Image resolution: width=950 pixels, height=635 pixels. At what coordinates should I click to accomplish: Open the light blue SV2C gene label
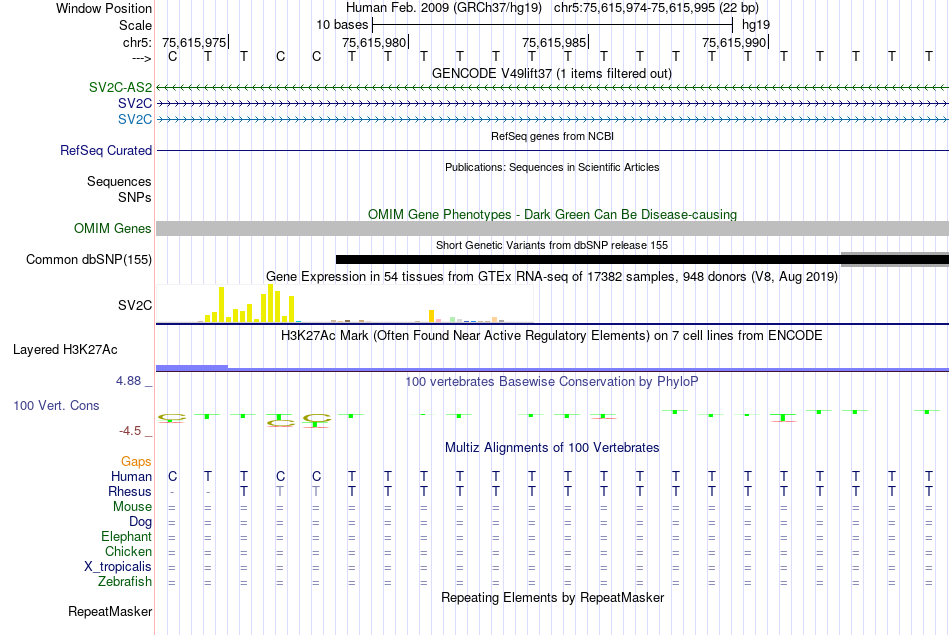[135, 119]
